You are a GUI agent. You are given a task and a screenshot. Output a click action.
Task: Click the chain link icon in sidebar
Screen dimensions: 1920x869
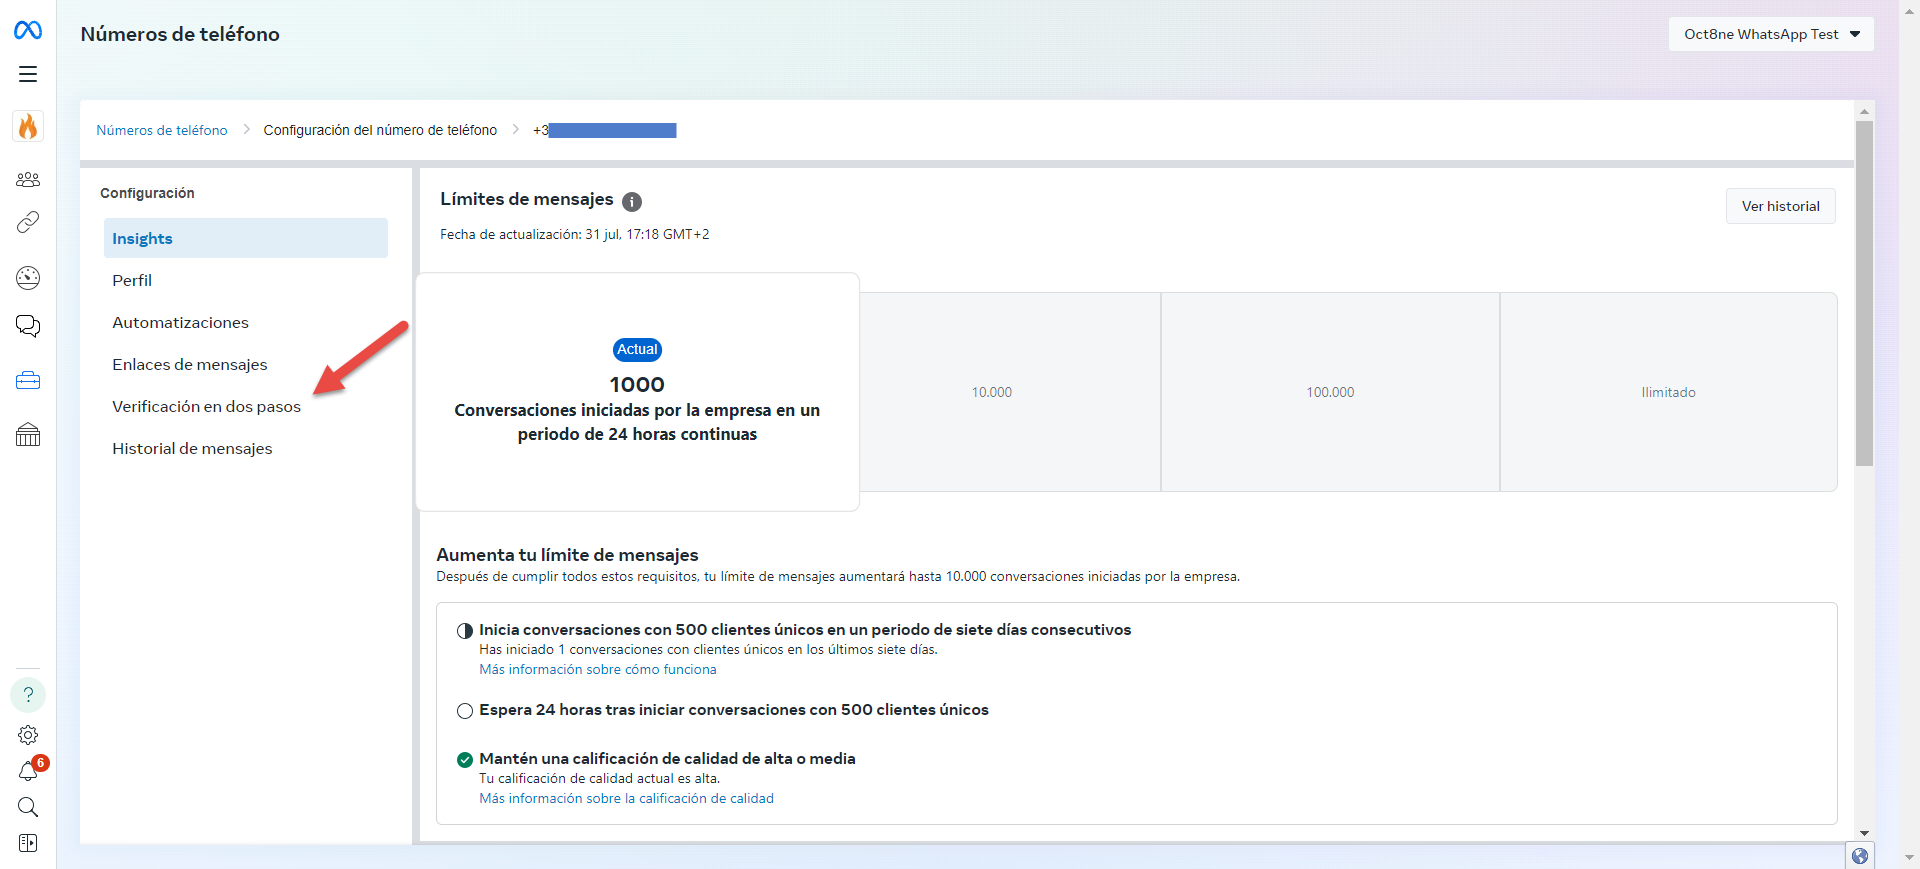(28, 222)
